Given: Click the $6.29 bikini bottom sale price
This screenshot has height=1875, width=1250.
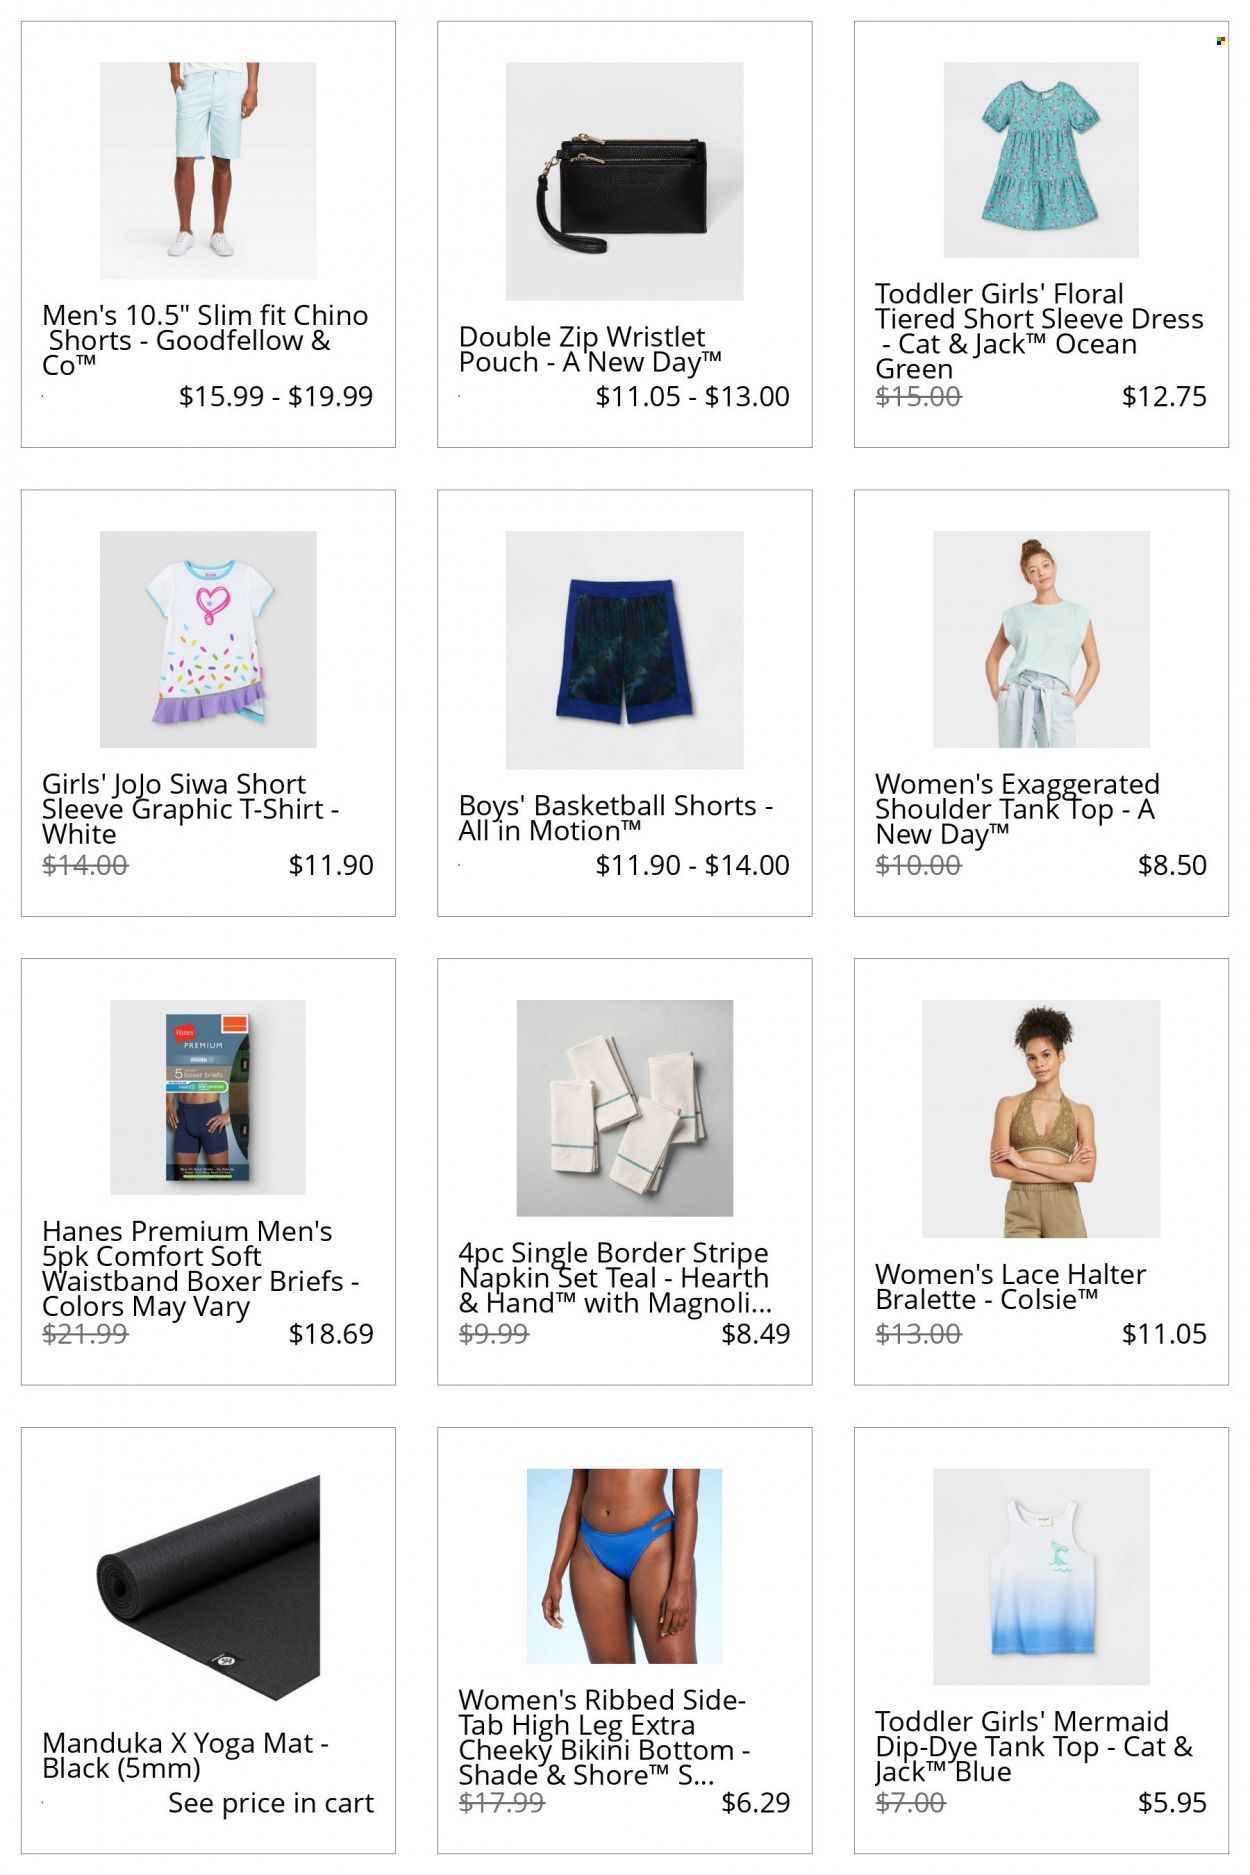Looking at the screenshot, I should [x=756, y=1802].
